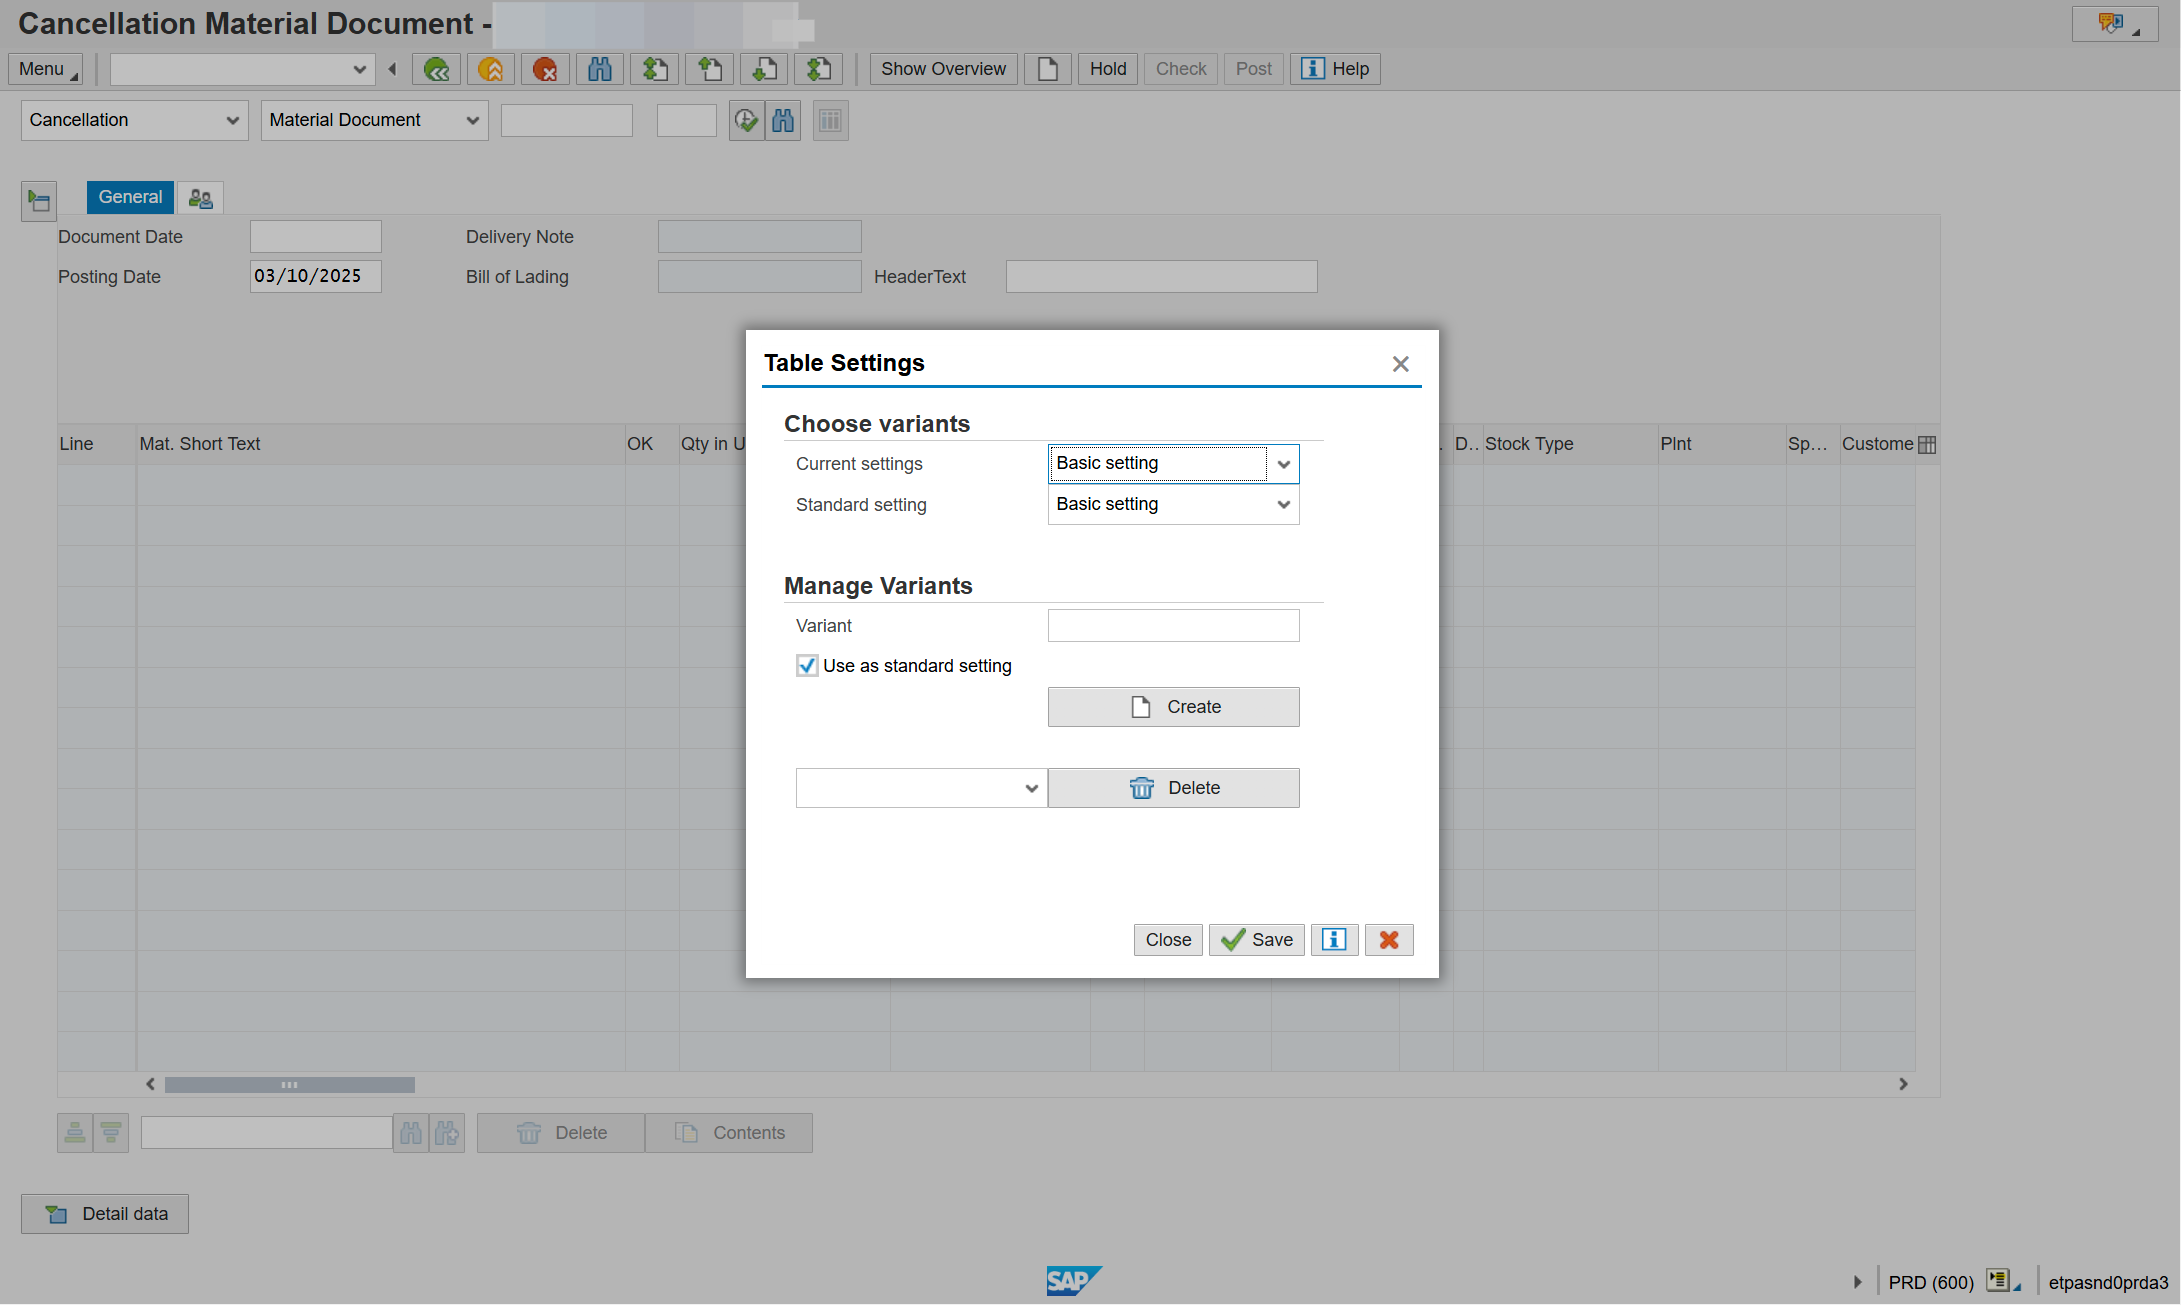The image size is (2181, 1305).
Task: Click the yellow Exit toolbar icon
Action: (x=491, y=69)
